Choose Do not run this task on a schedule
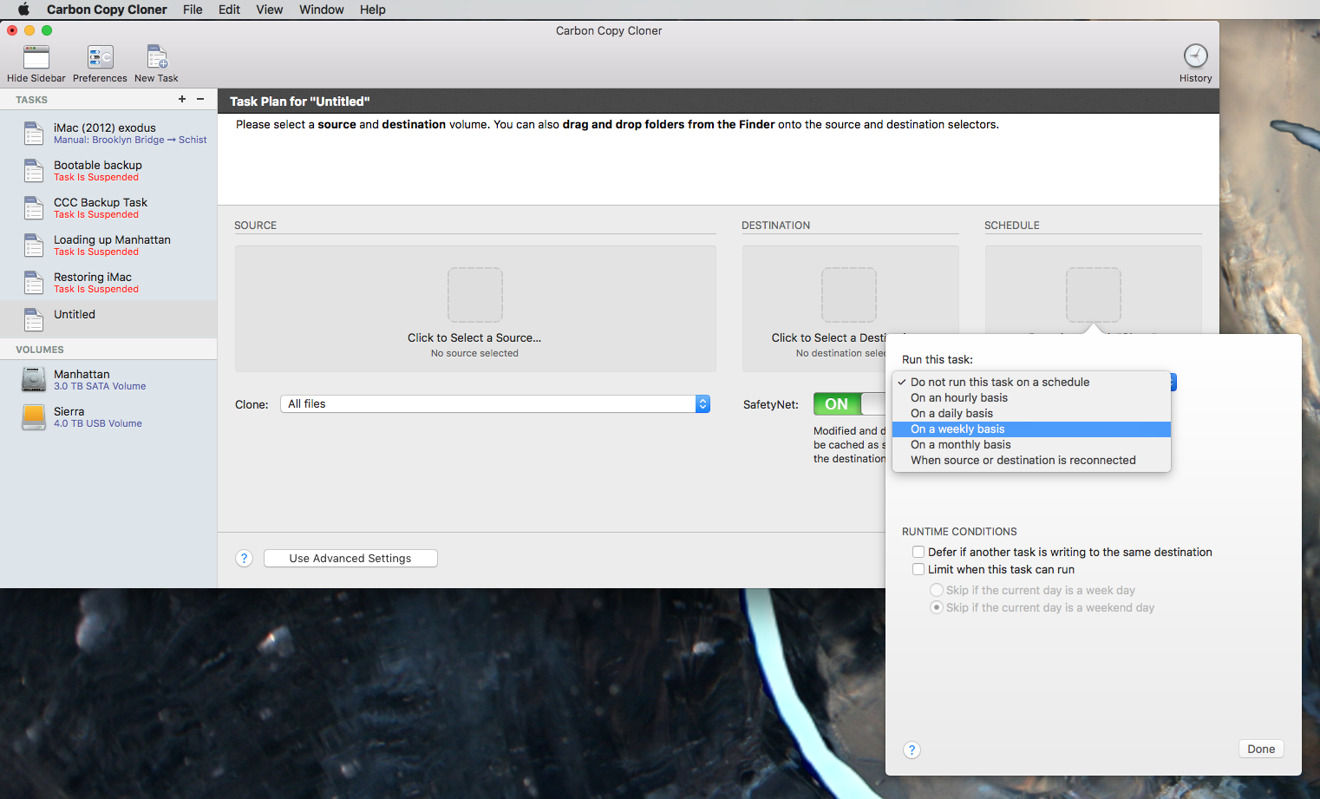1320x799 pixels. (1031, 382)
